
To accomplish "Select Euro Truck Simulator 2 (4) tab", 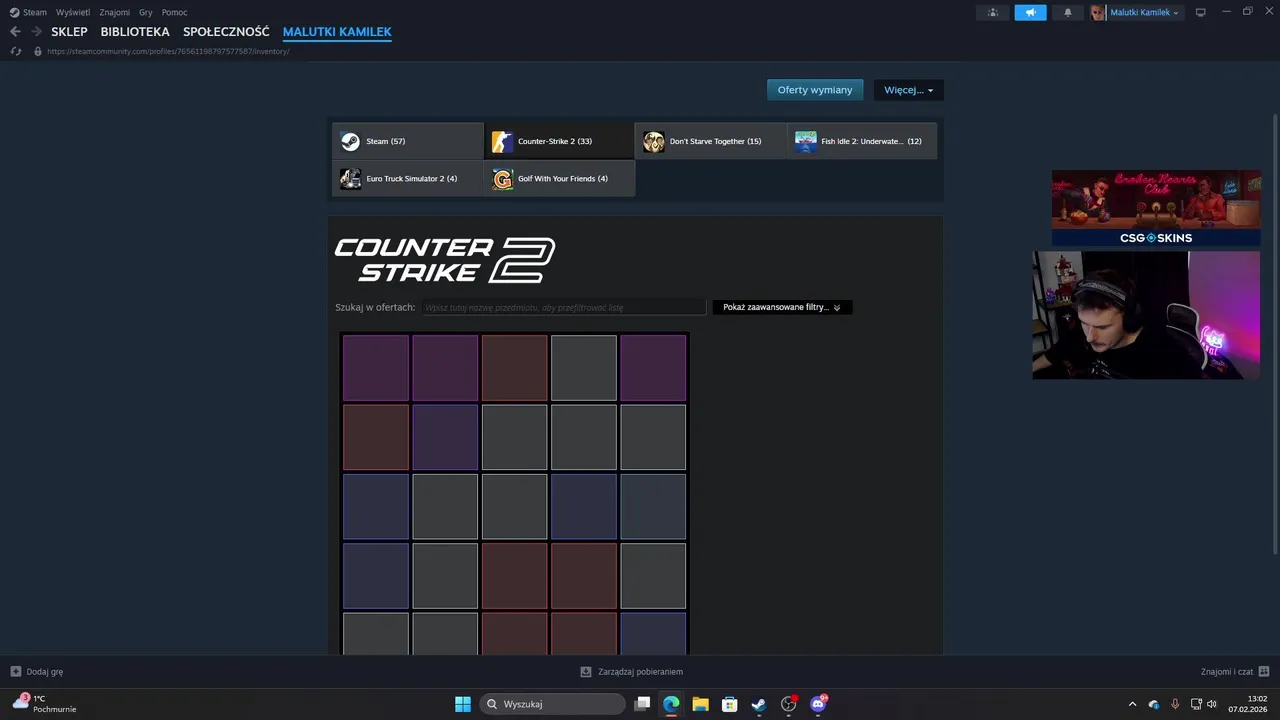I will pos(408,178).
